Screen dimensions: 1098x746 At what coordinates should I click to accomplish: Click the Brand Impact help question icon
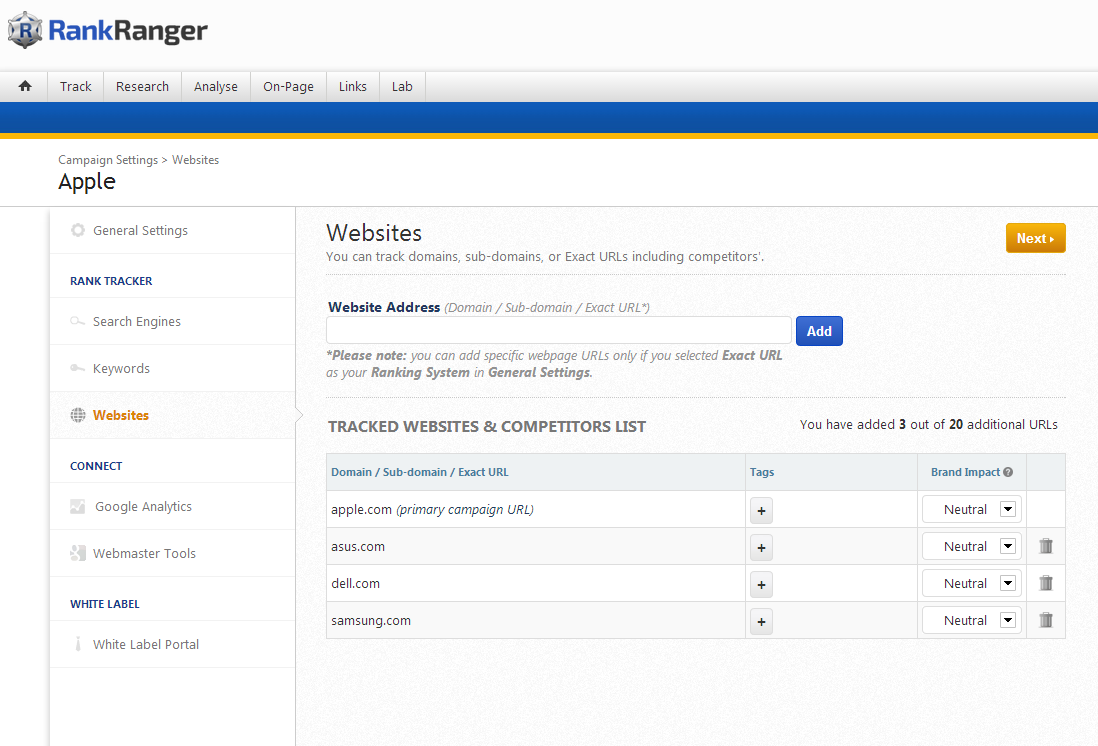pos(1008,472)
